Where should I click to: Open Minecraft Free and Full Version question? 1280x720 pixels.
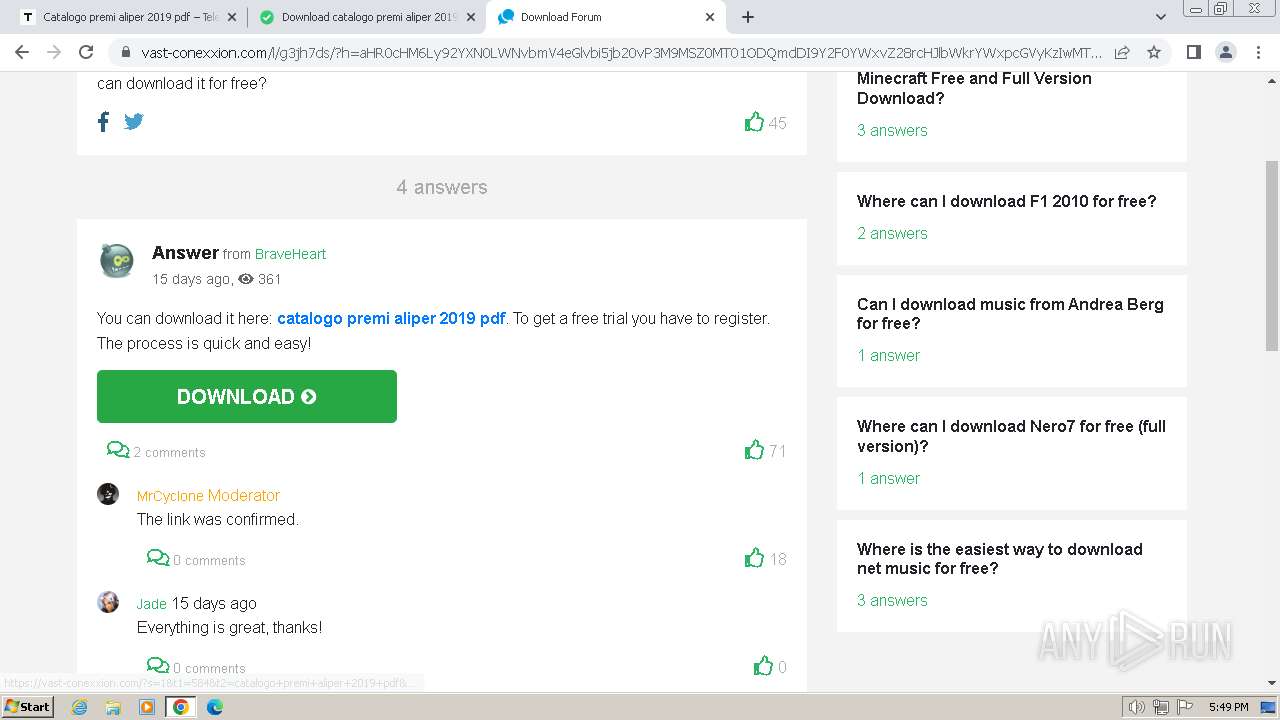pos(974,88)
